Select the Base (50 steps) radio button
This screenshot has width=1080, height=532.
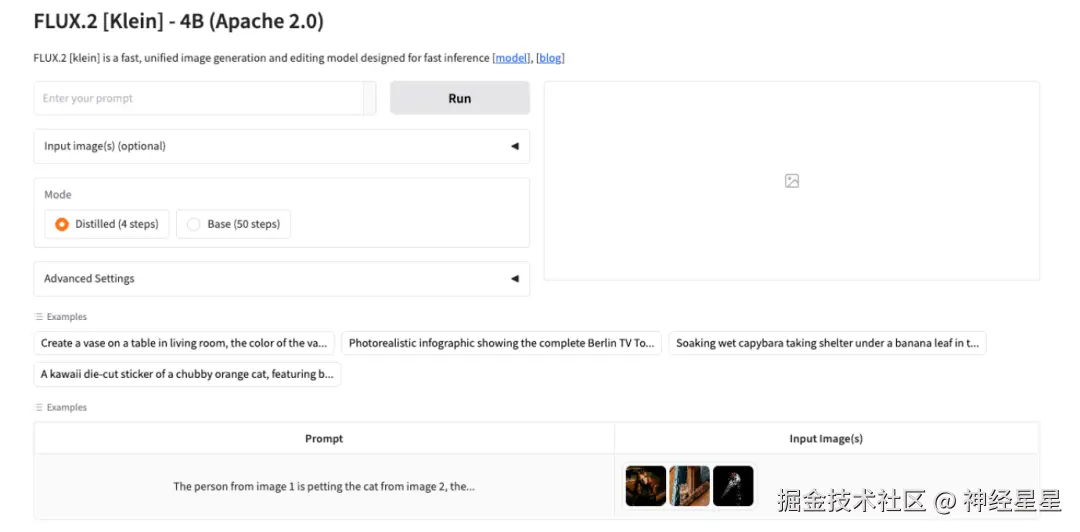click(x=194, y=224)
